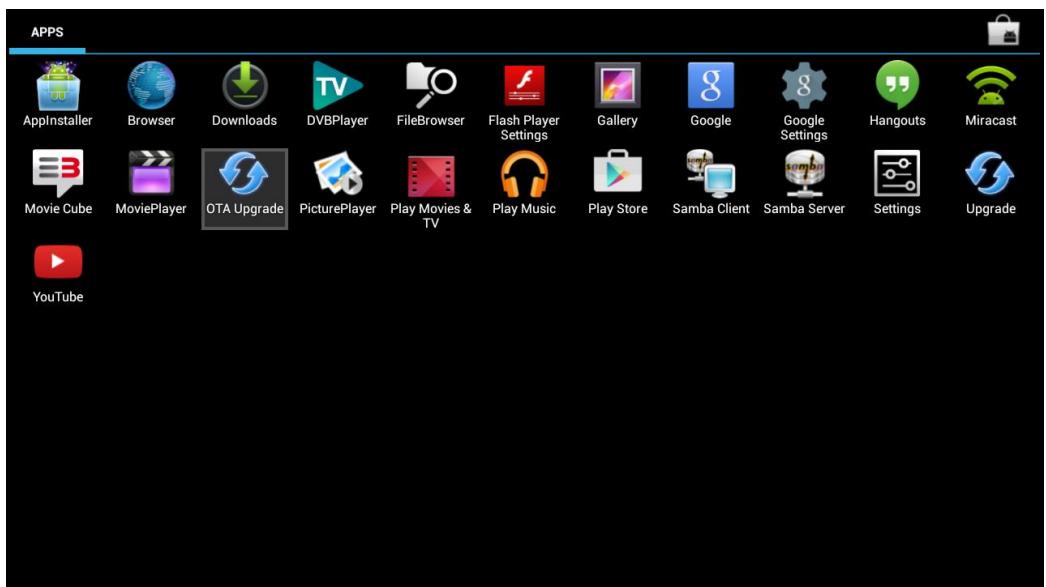This screenshot has width=1046, height=587.
Task: Launch the Browser globe icon
Action: pos(151,85)
